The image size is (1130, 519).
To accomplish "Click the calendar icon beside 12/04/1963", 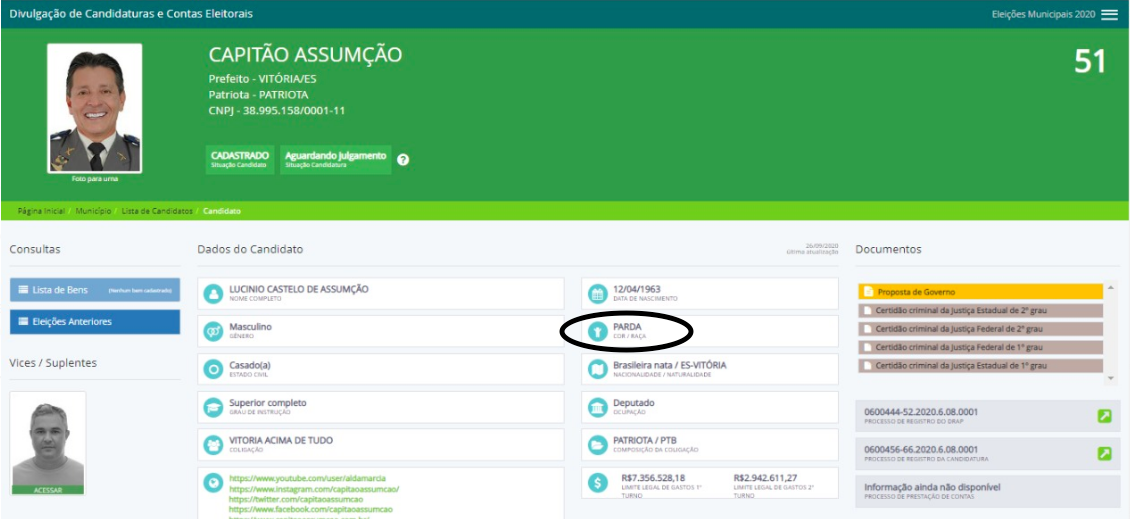I will tap(597, 294).
